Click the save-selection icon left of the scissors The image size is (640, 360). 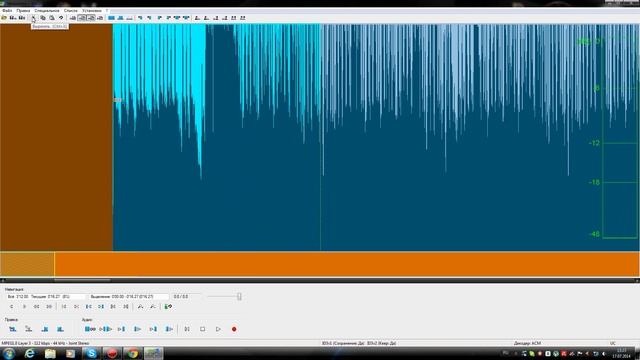[x=22, y=18]
